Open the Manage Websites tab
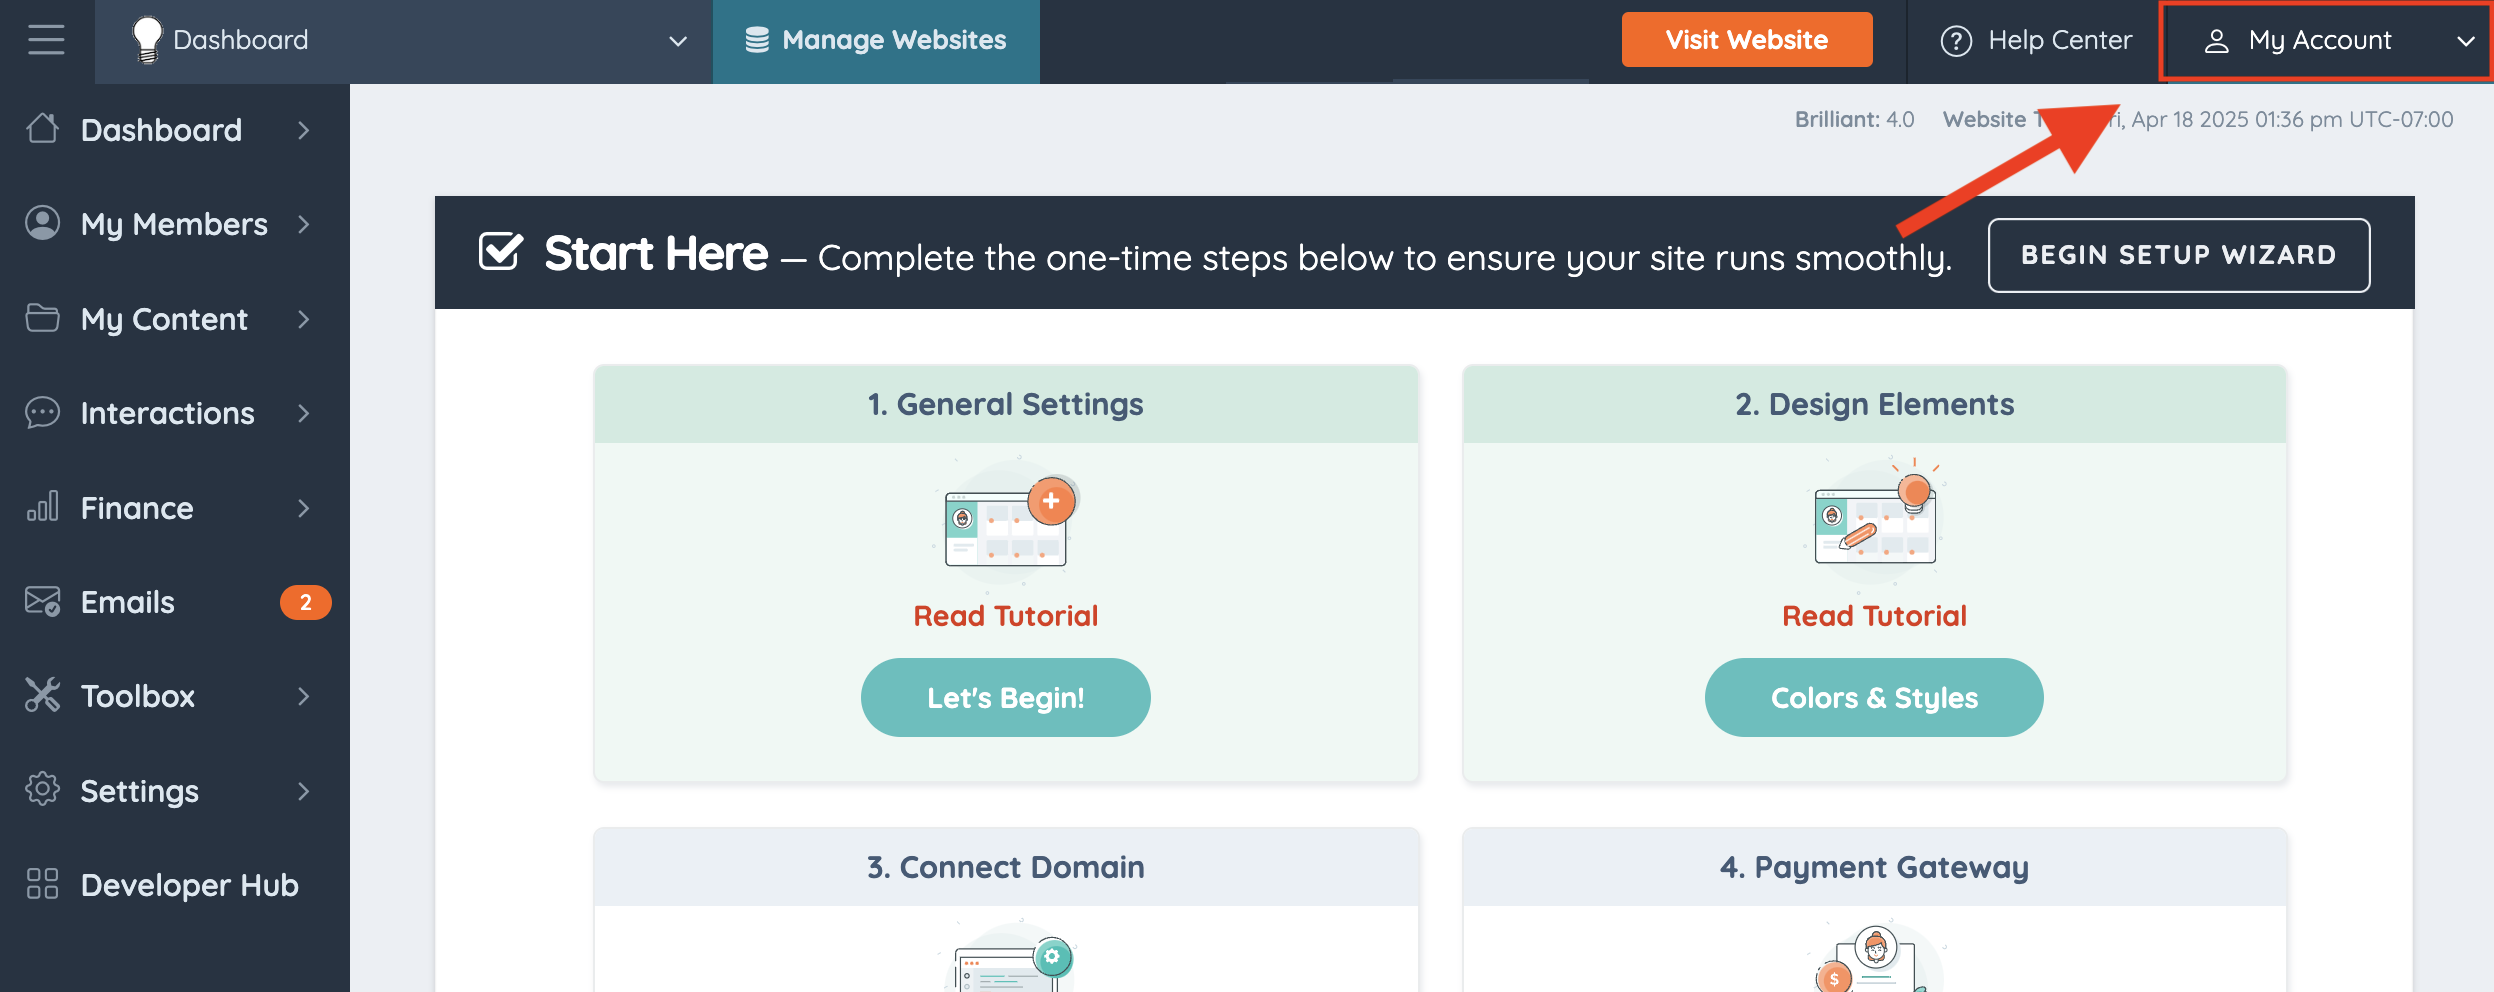Viewport: 2494px width, 992px height. (876, 41)
